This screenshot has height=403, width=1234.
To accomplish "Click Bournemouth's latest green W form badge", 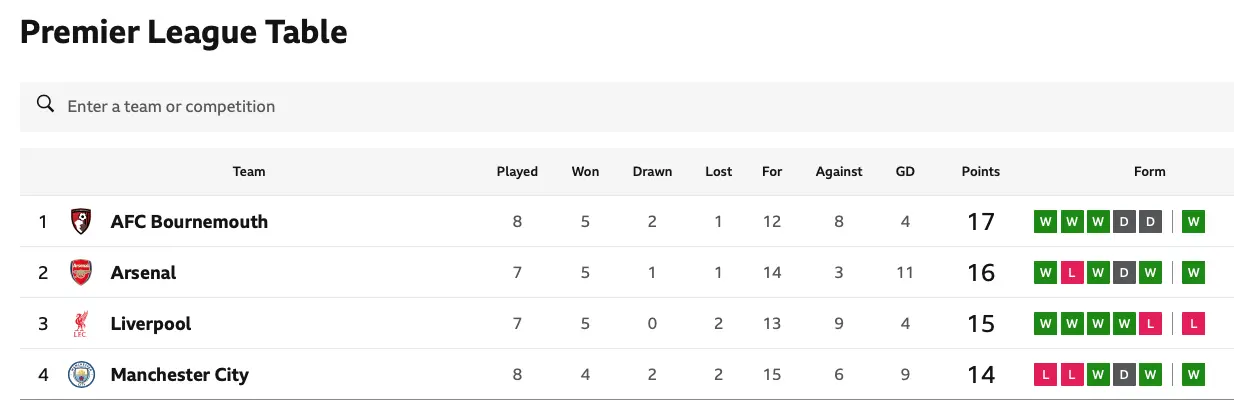I will tap(1193, 221).
